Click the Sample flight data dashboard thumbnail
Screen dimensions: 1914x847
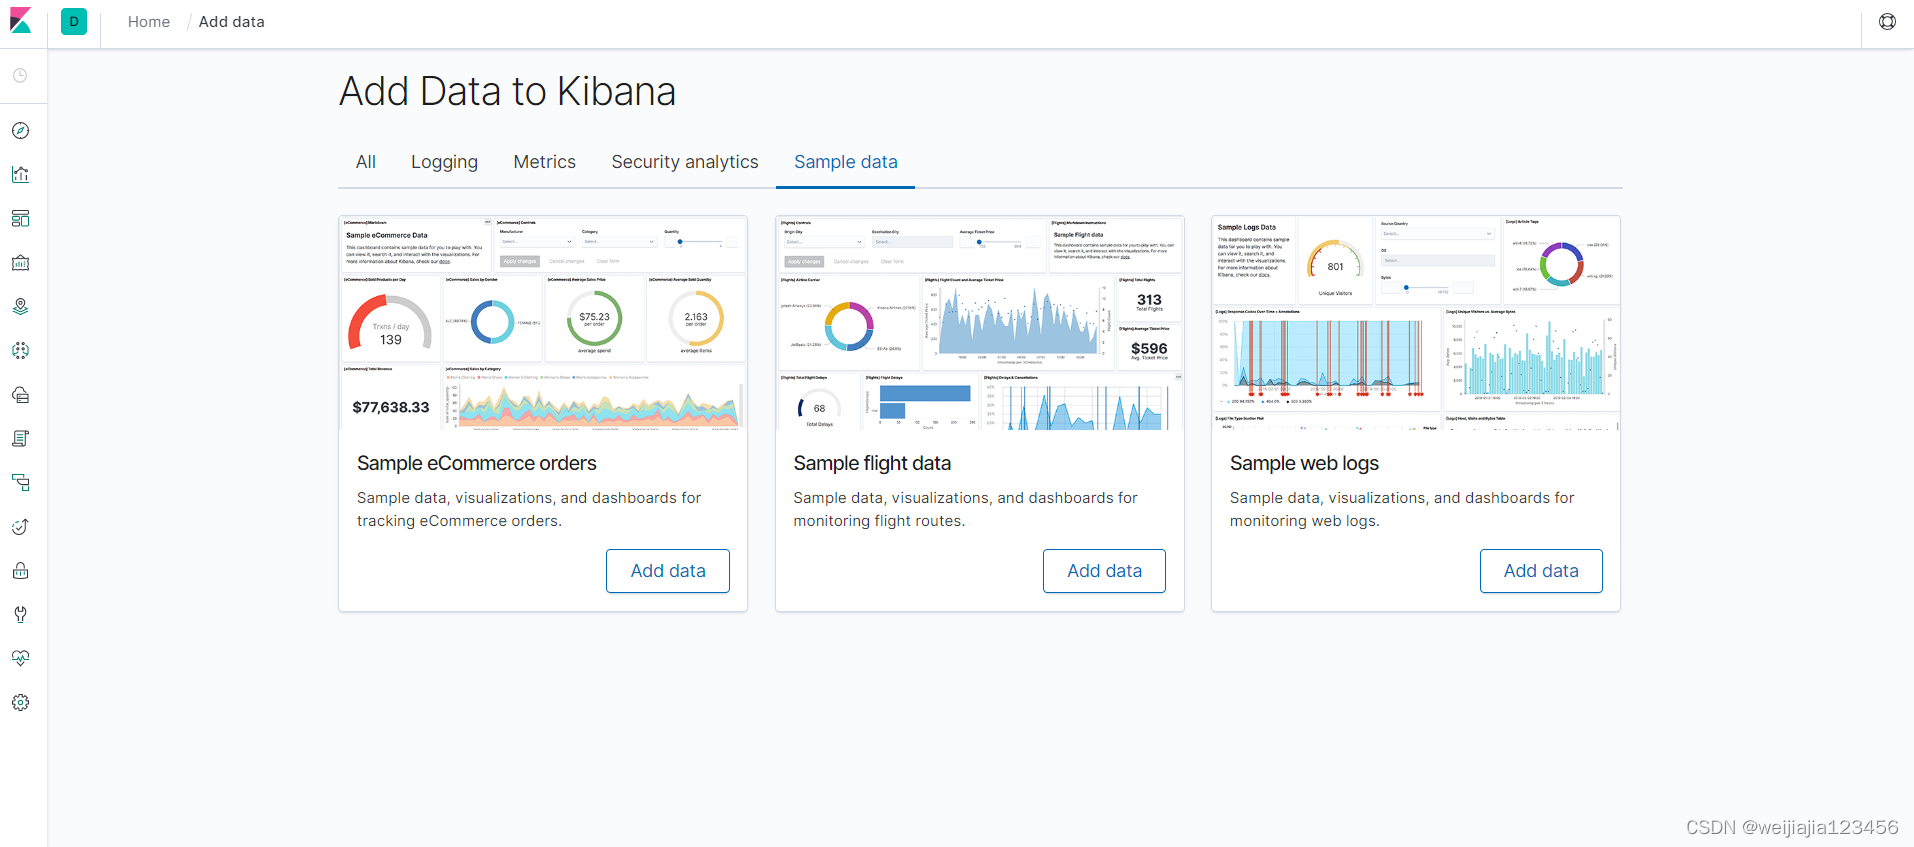click(x=980, y=323)
